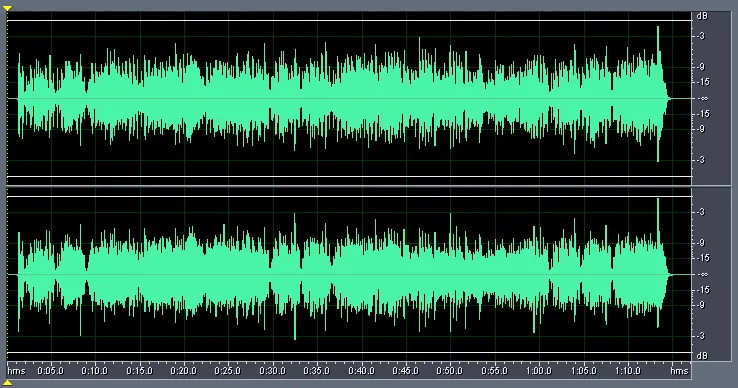The image size is (738, 388).
Task: Click the dB label at the scale's bottom
Action: pos(702,356)
